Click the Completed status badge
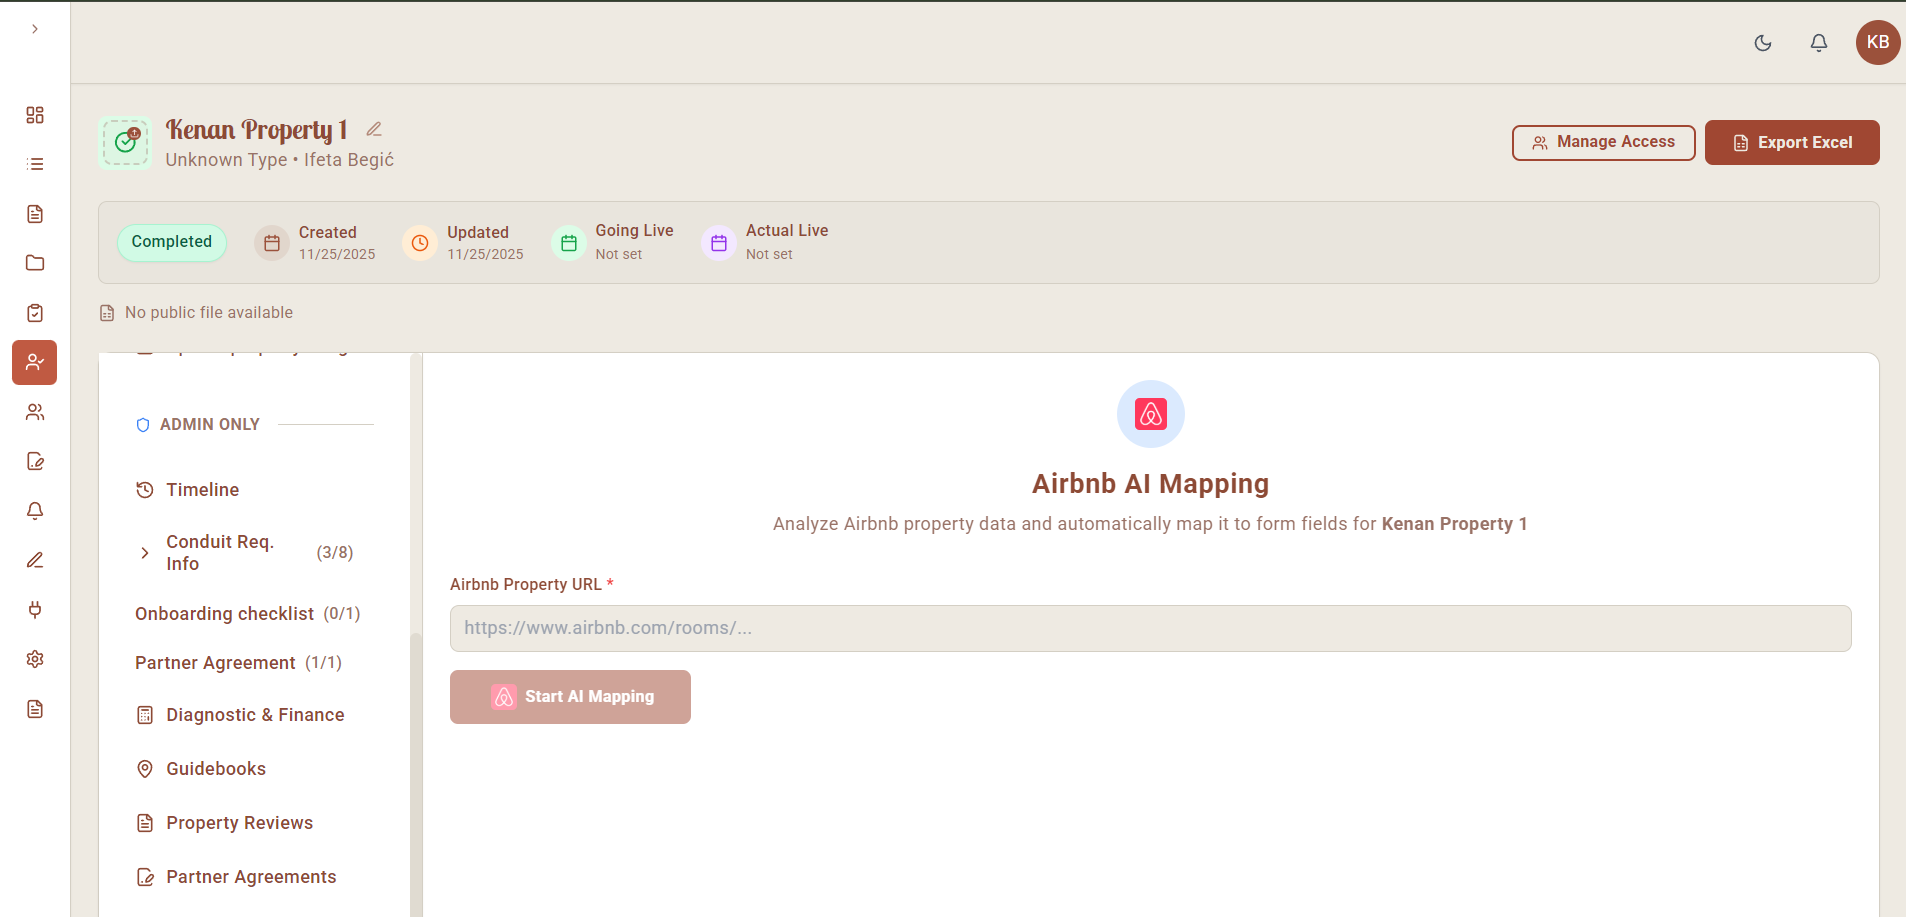The image size is (1906, 917). point(172,242)
